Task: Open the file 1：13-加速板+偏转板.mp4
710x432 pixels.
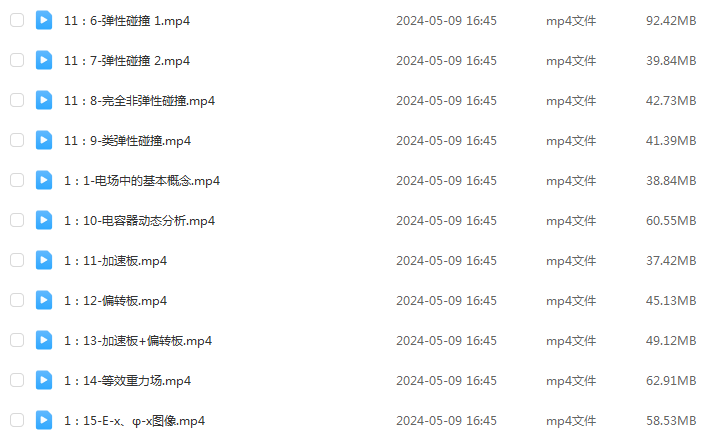Action: pyautogui.click(x=138, y=341)
